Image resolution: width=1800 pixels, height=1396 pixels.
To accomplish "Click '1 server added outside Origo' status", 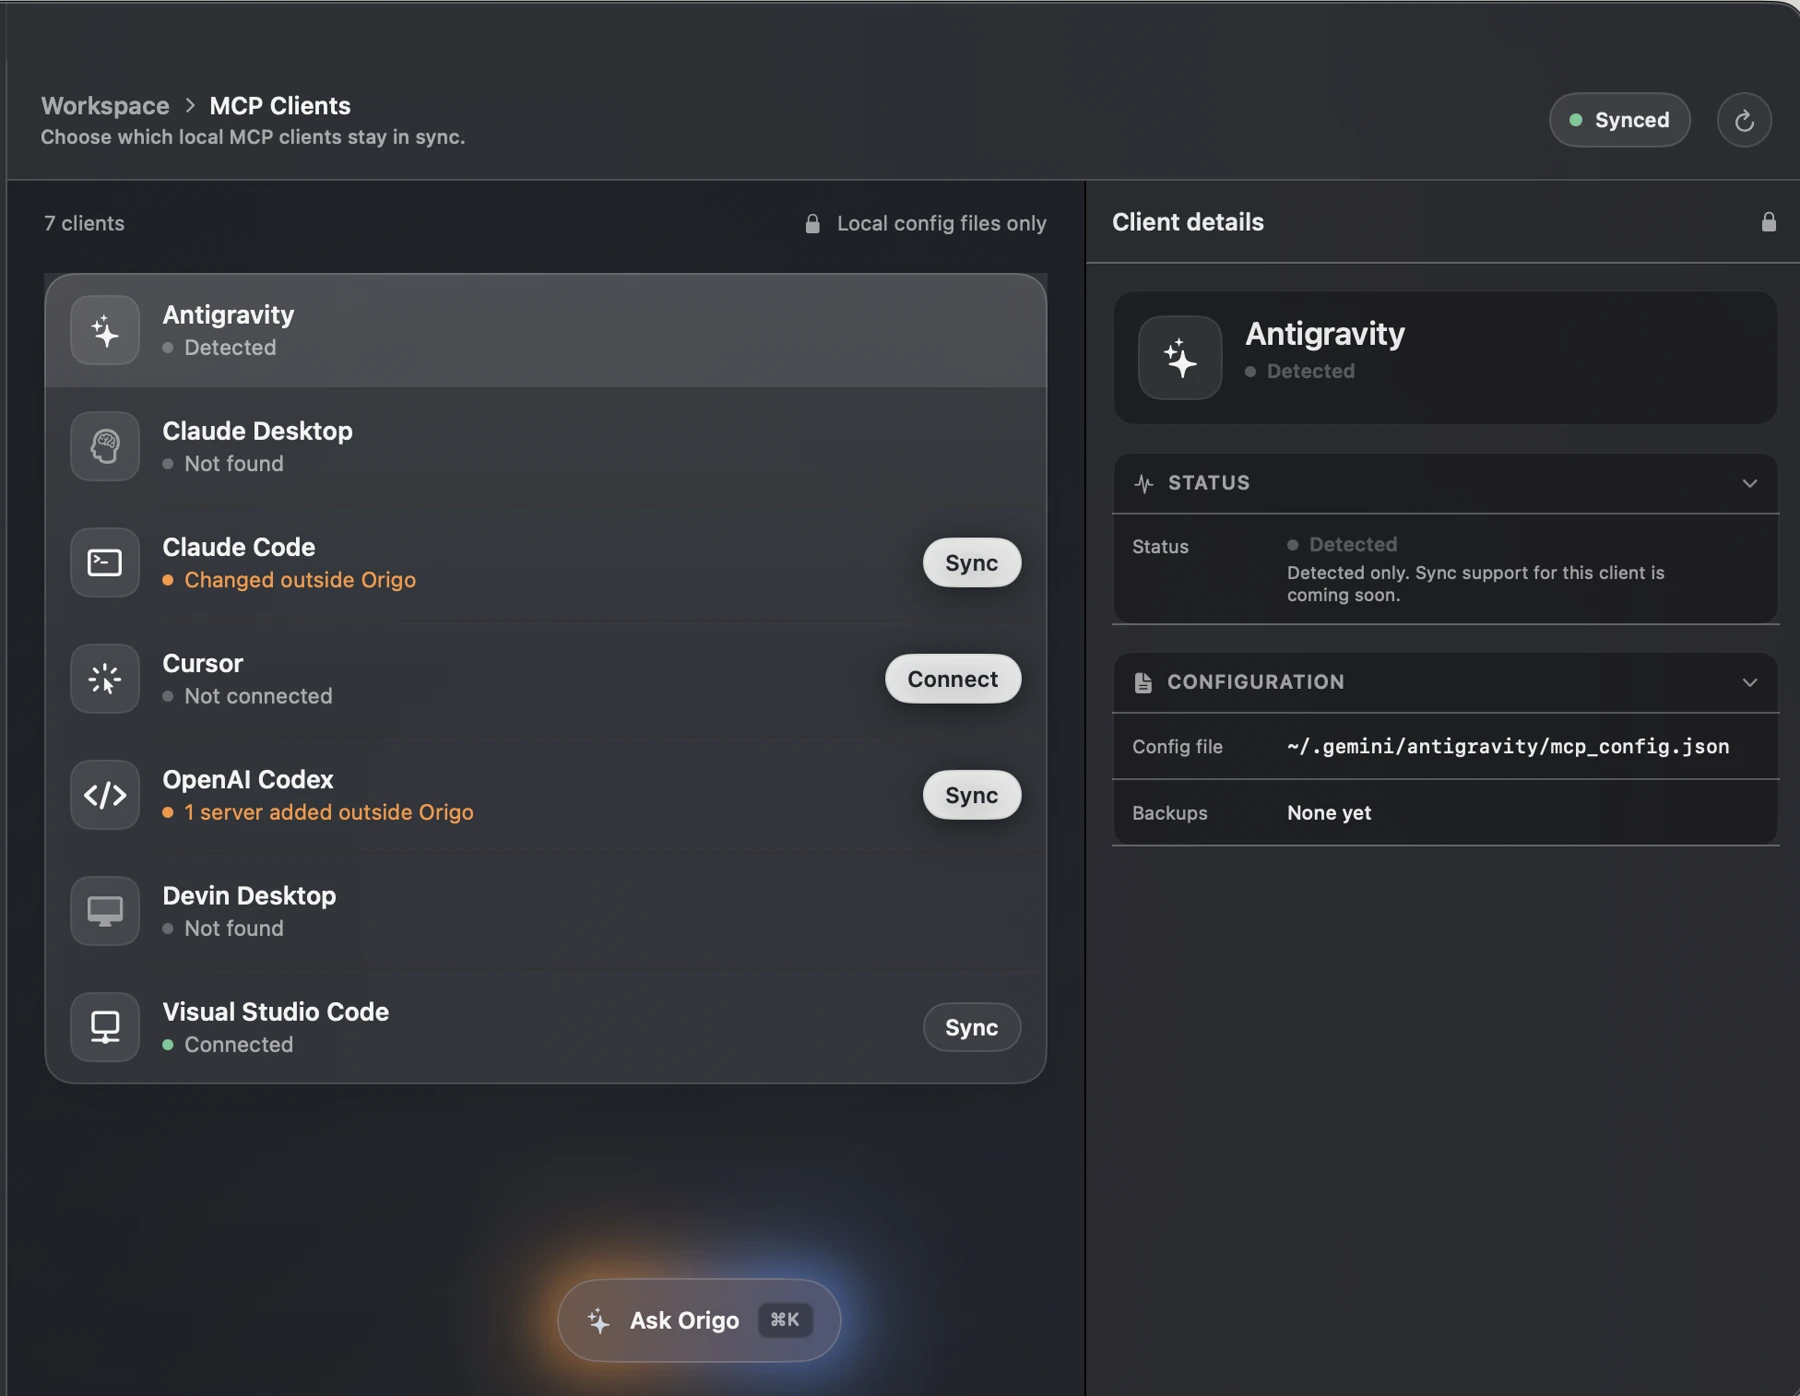I will [329, 812].
